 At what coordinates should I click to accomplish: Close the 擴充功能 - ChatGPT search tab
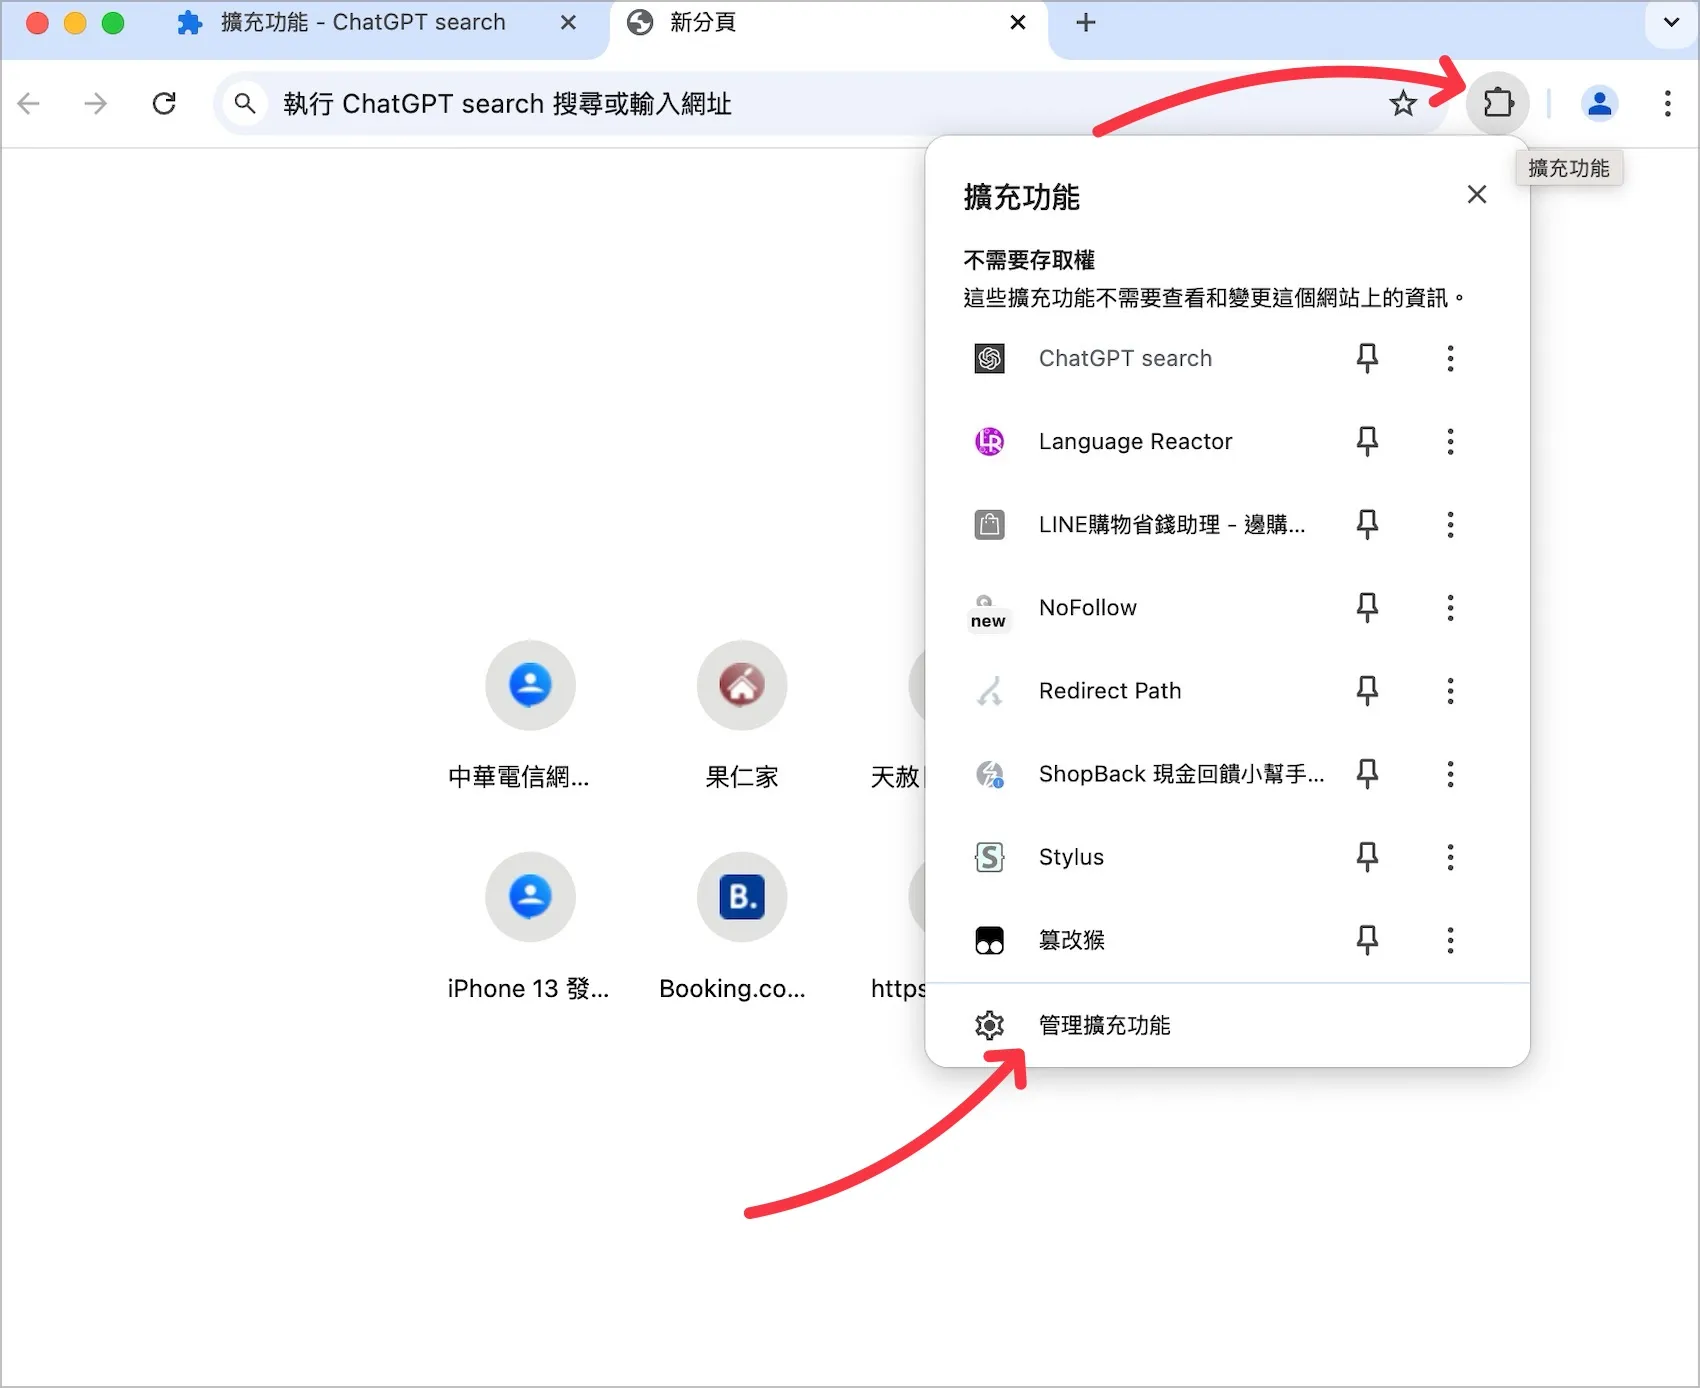[568, 22]
